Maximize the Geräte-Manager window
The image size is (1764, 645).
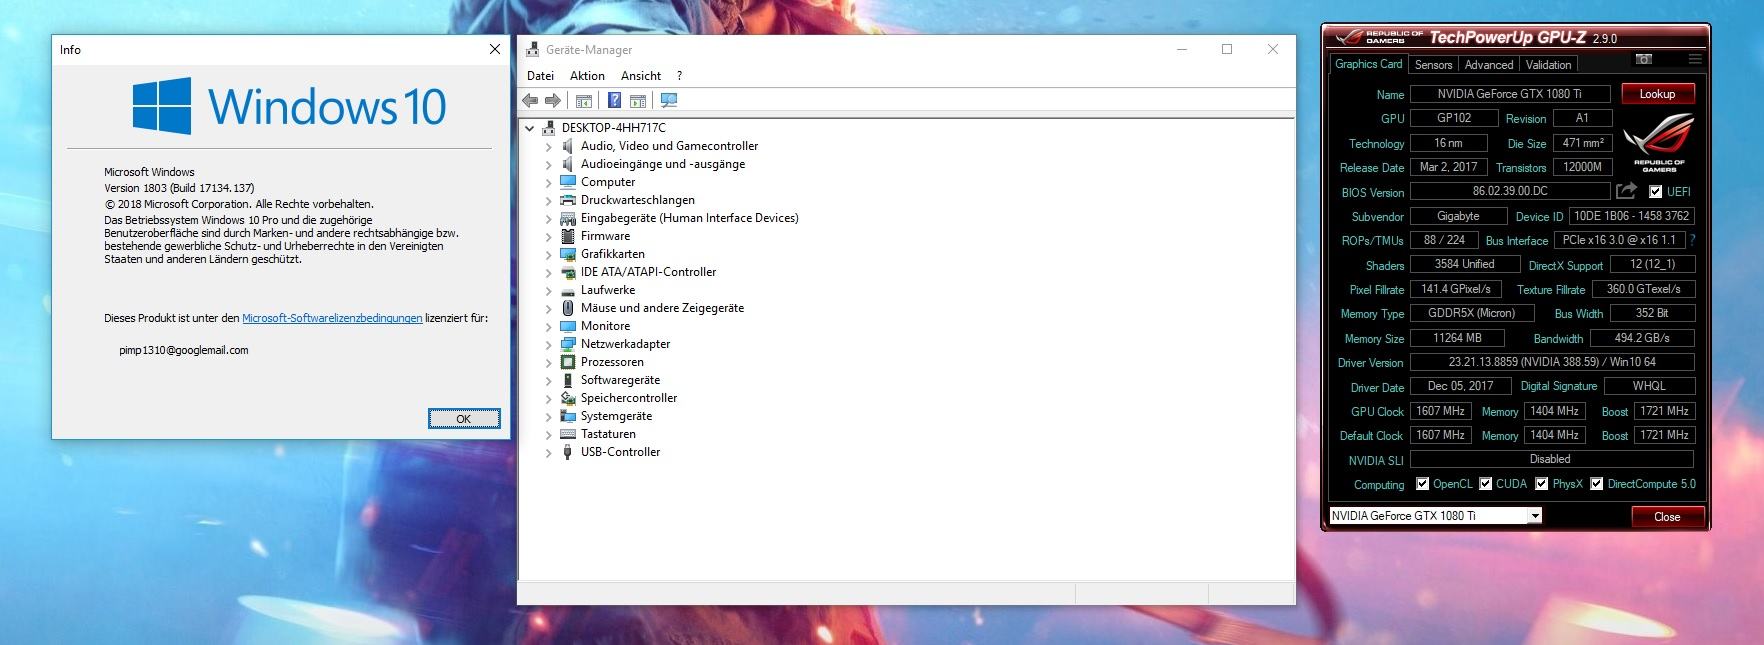(1227, 49)
